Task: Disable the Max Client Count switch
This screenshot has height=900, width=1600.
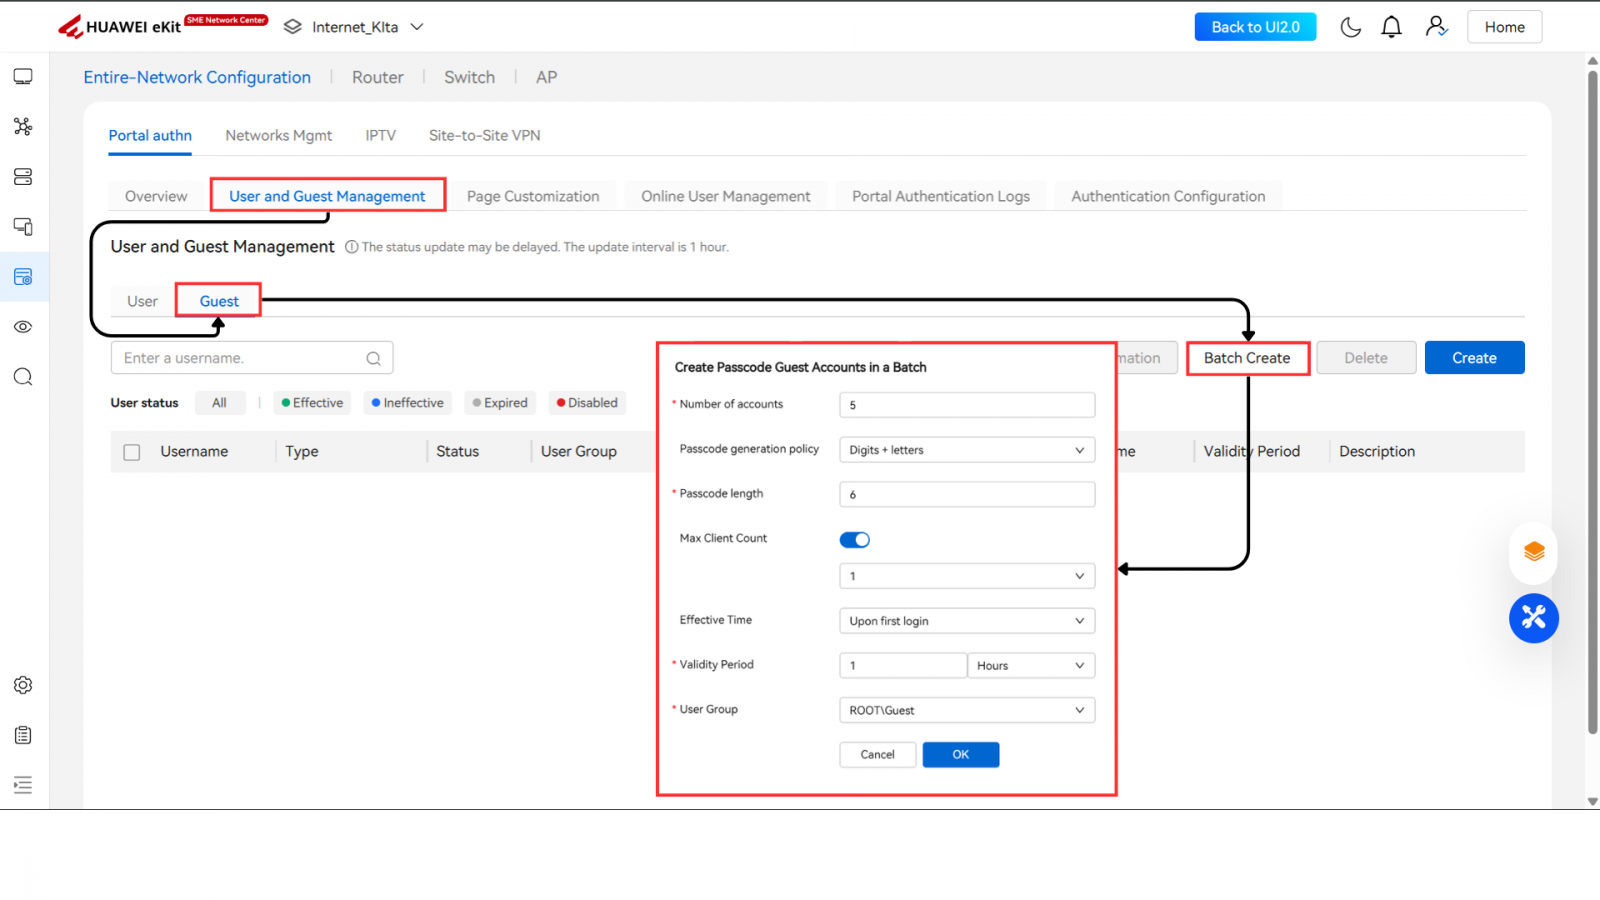Action: pyautogui.click(x=854, y=540)
